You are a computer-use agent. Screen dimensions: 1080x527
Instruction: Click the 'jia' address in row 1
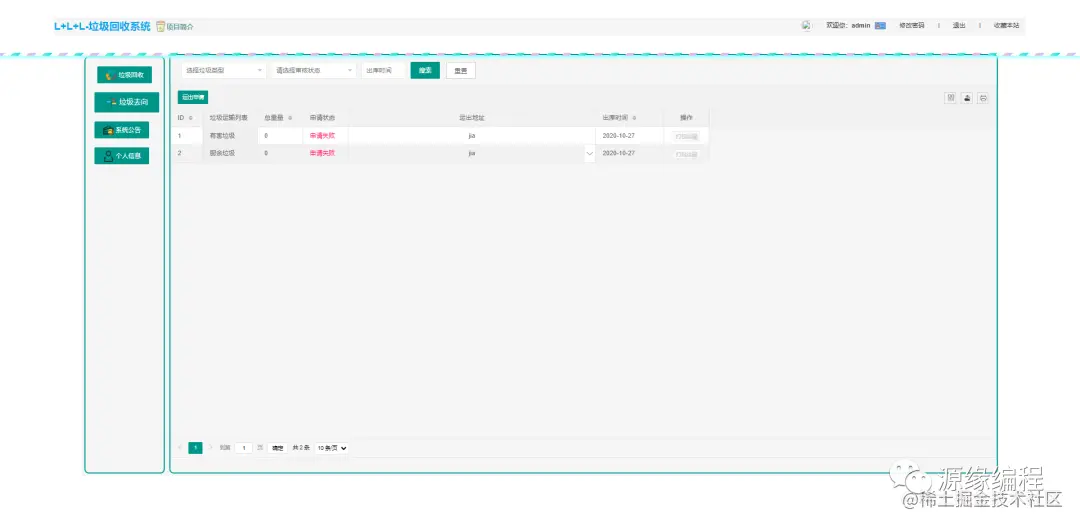click(x=472, y=136)
